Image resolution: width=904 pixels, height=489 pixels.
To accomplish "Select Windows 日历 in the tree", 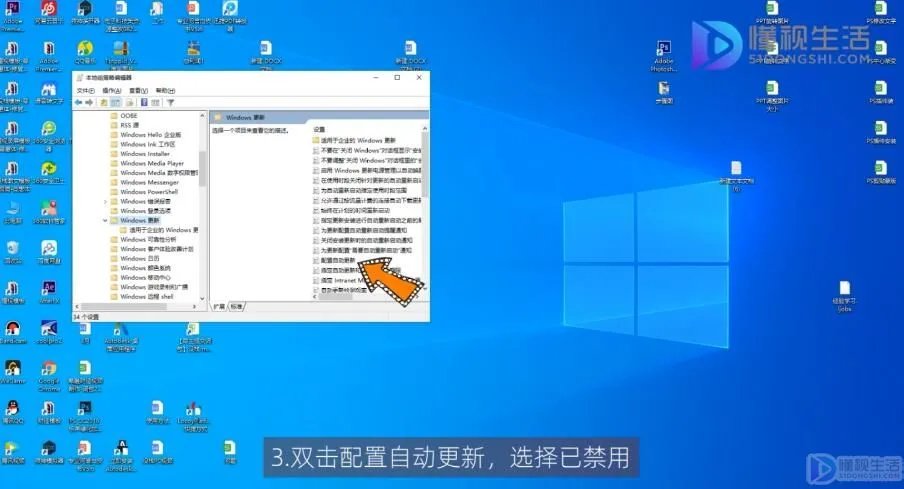I will click(134, 258).
